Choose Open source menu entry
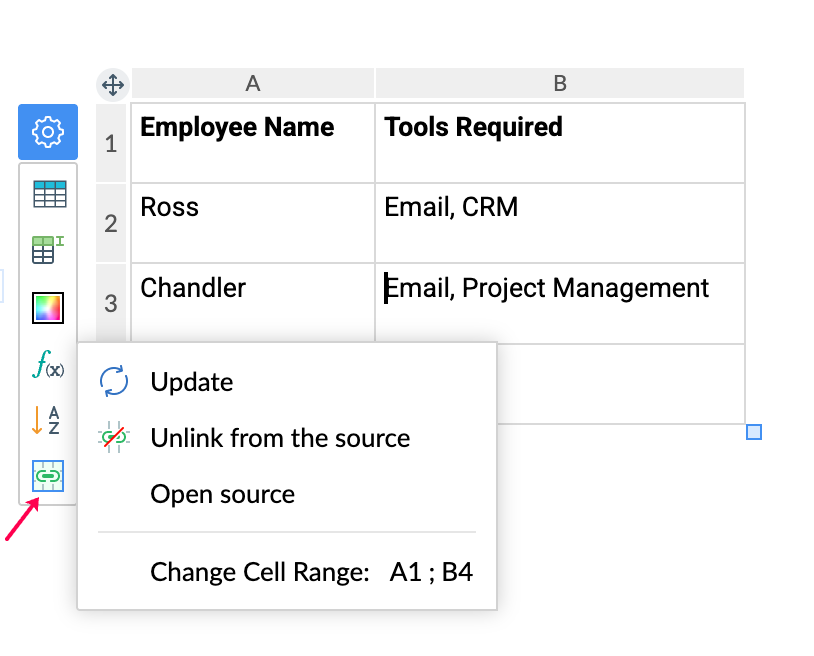Viewport: 814px width, 656px height. (222, 494)
